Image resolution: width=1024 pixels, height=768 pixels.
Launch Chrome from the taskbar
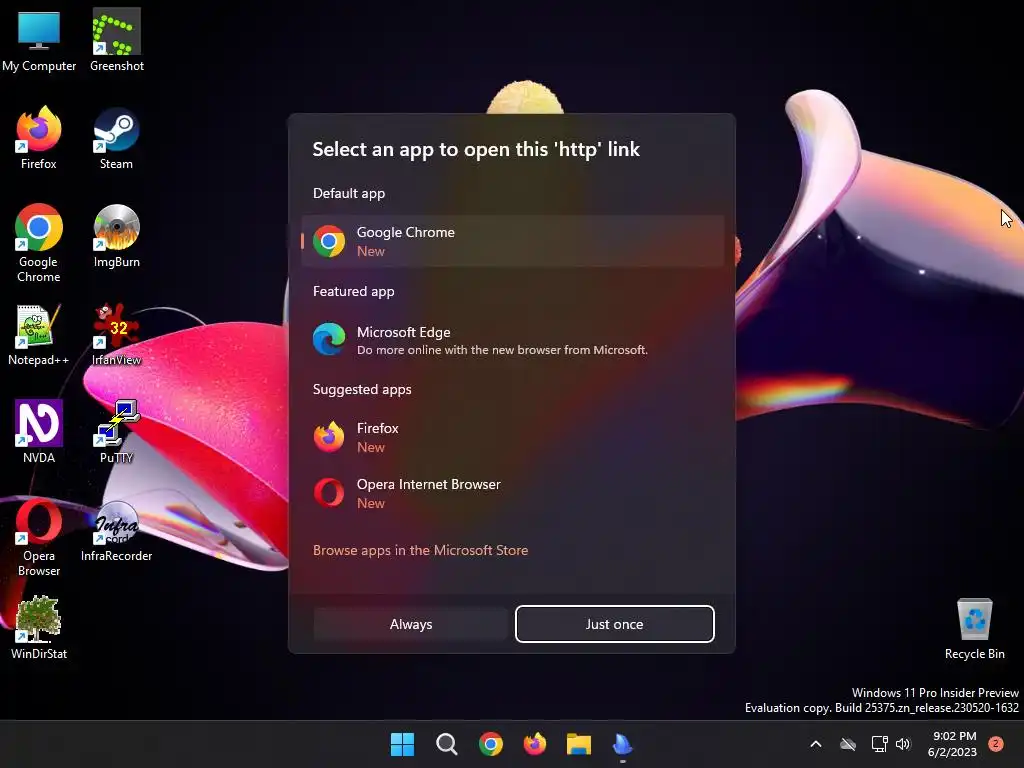tap(490, 744)
